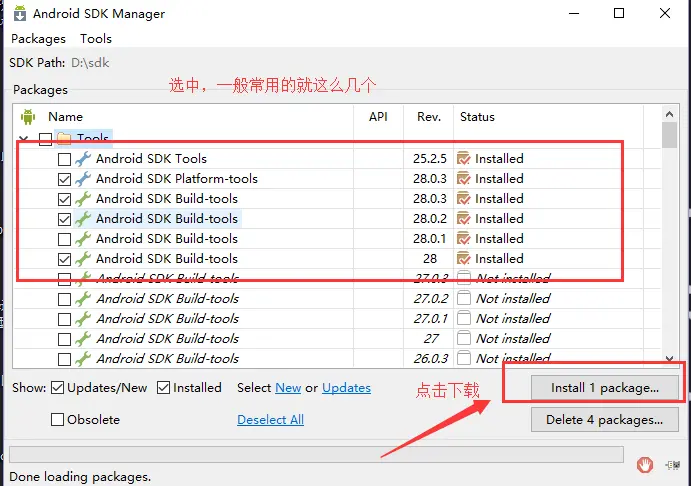691x486 pixels.
Task: Click wrench icon of Build-tools 27.0.2 row
Action: click(x=83, y=299)
